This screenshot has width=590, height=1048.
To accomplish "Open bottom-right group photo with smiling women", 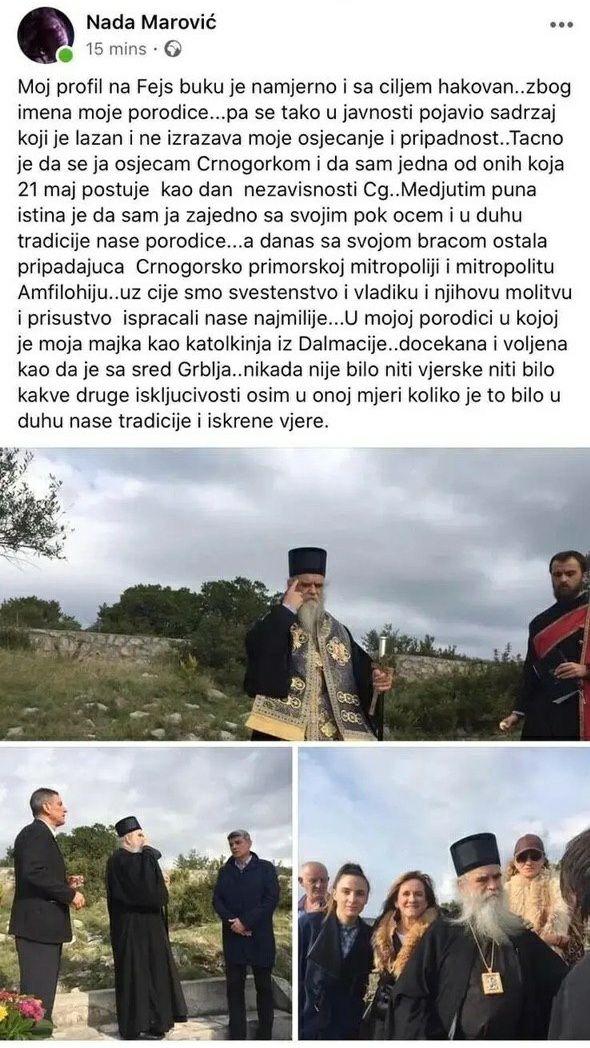I will click(444, 893).
